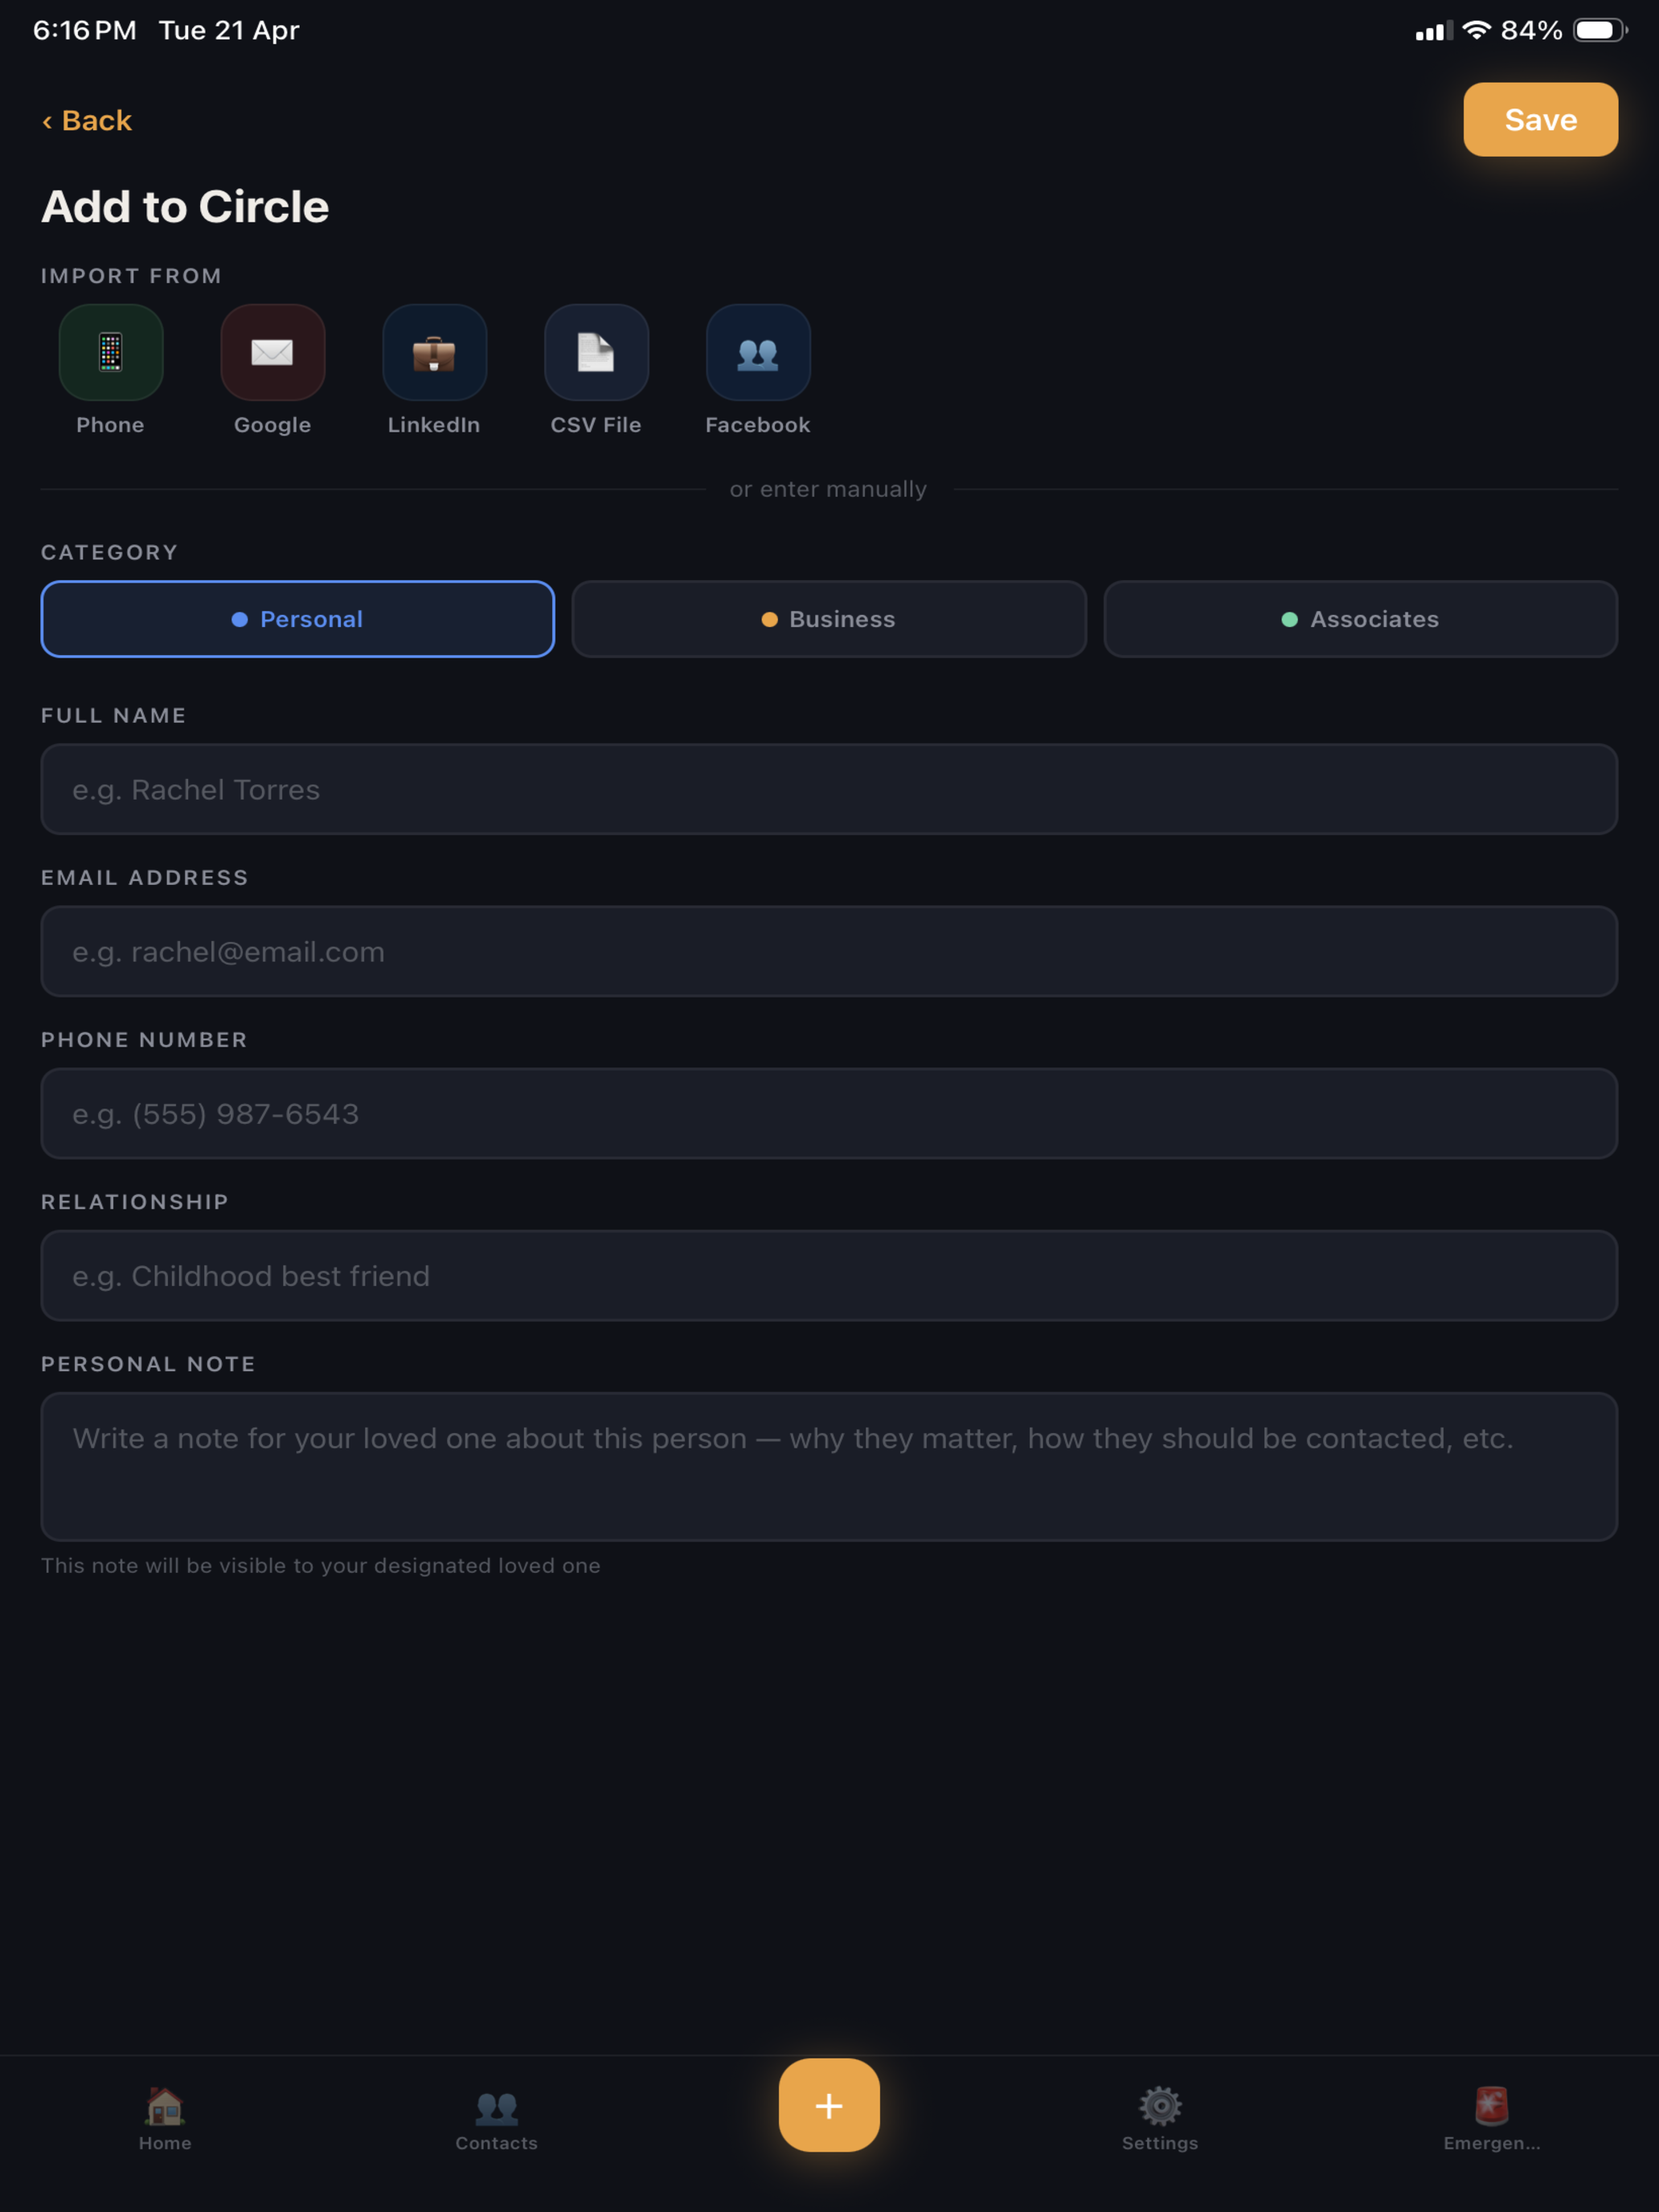Tap the 'Add to Circle' heading

[185, 207]
